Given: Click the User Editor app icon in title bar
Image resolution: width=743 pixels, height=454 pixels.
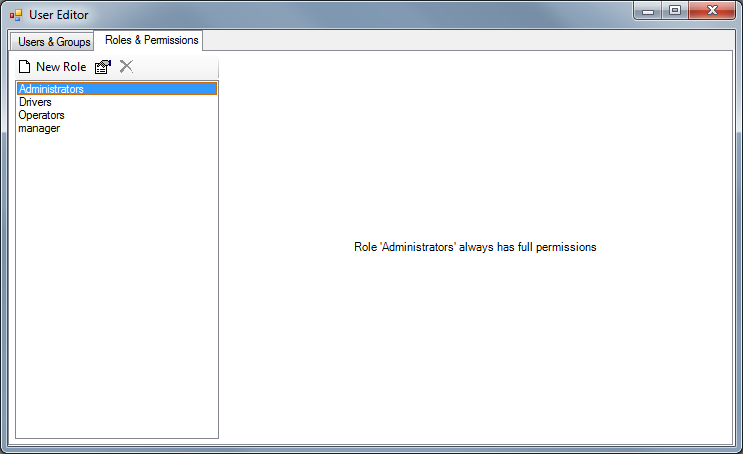Looking at the screenshot, I should [15, 15].
